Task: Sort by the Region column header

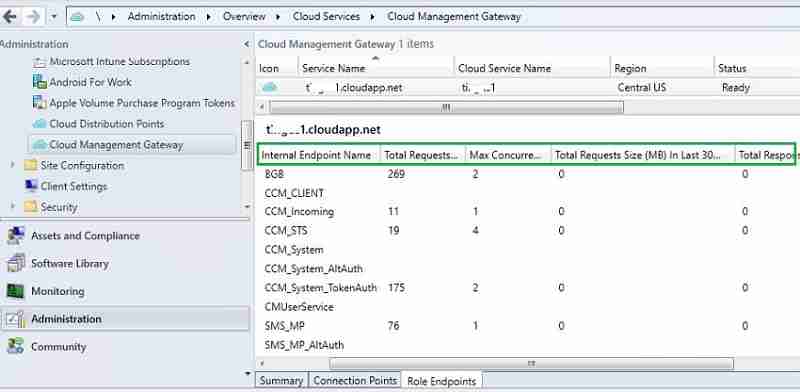Action: tap(662, 68)
